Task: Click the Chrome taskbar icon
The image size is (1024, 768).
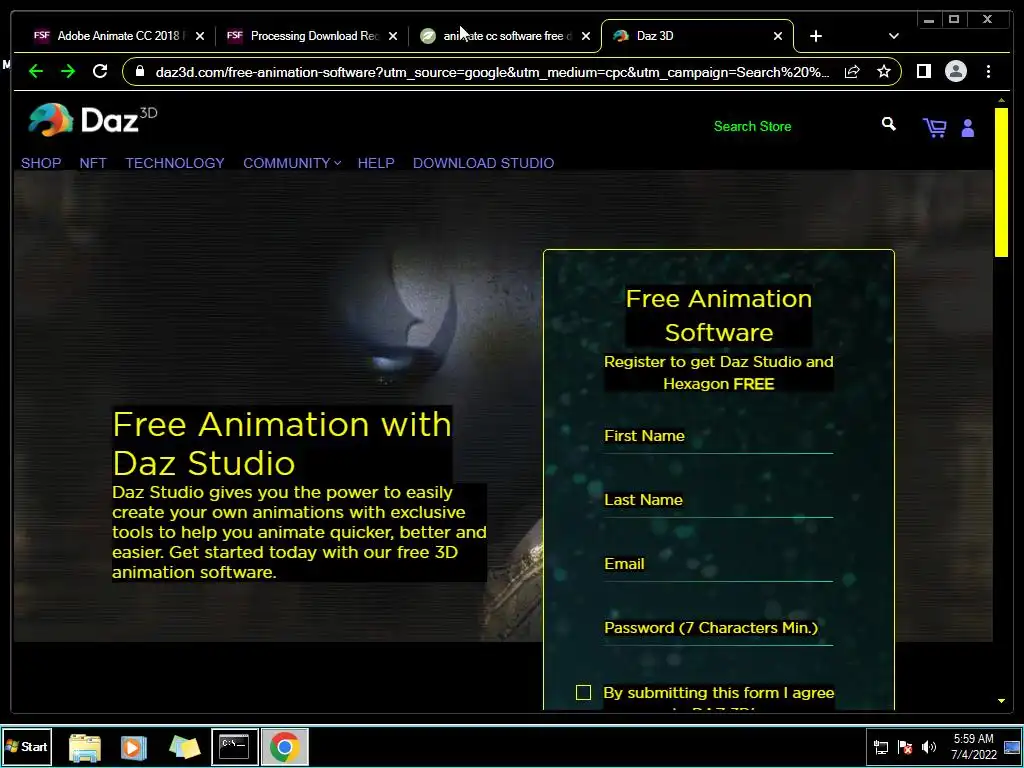Action: coord(284,746)
